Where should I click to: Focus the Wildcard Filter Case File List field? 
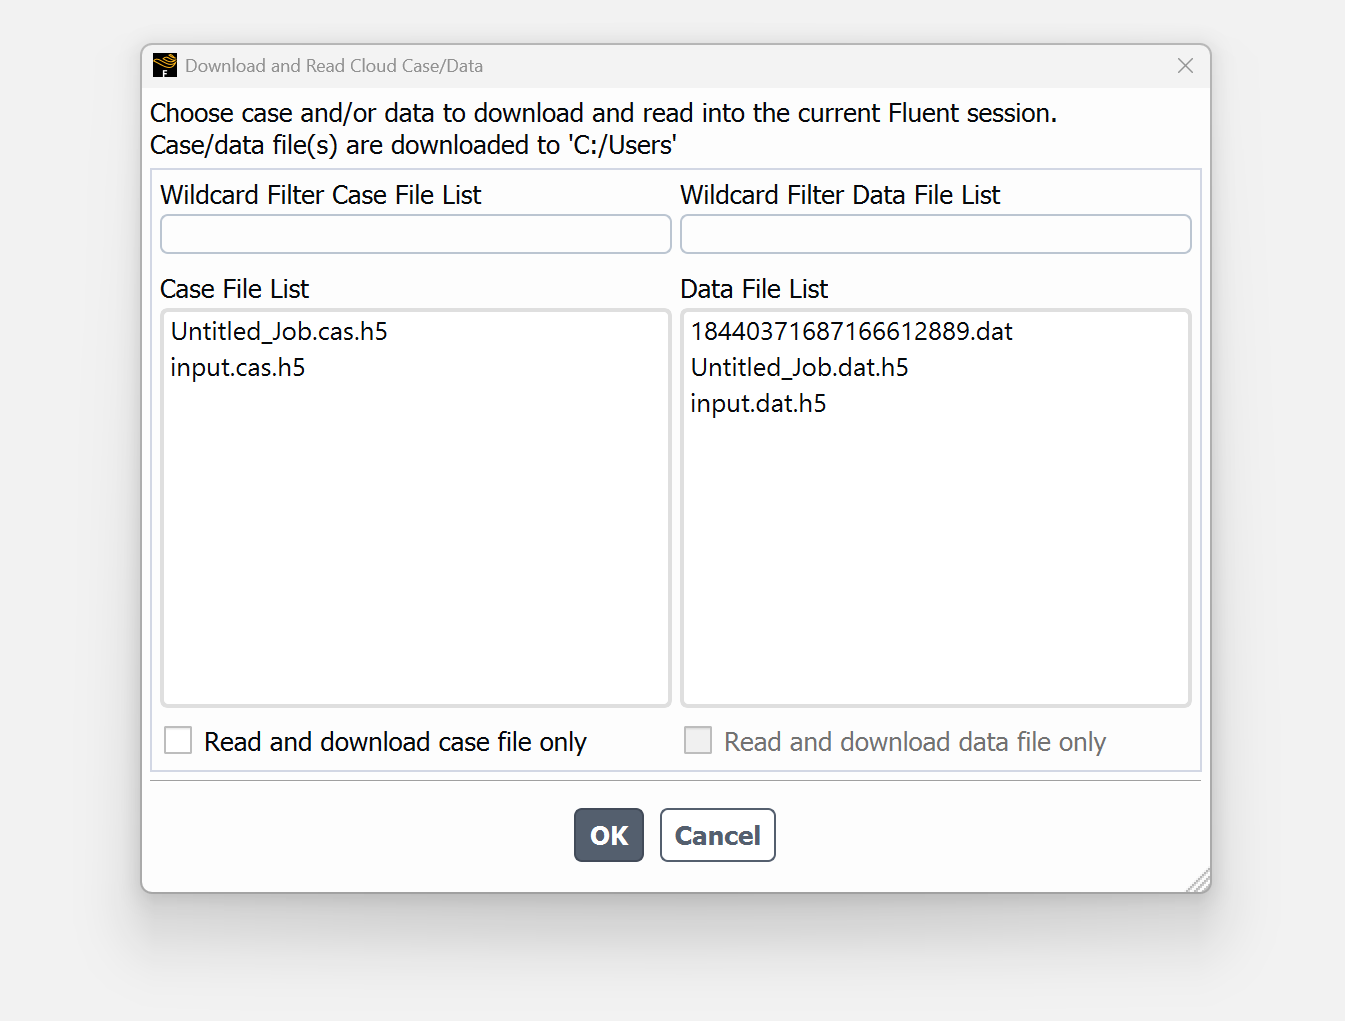point(416,234)
